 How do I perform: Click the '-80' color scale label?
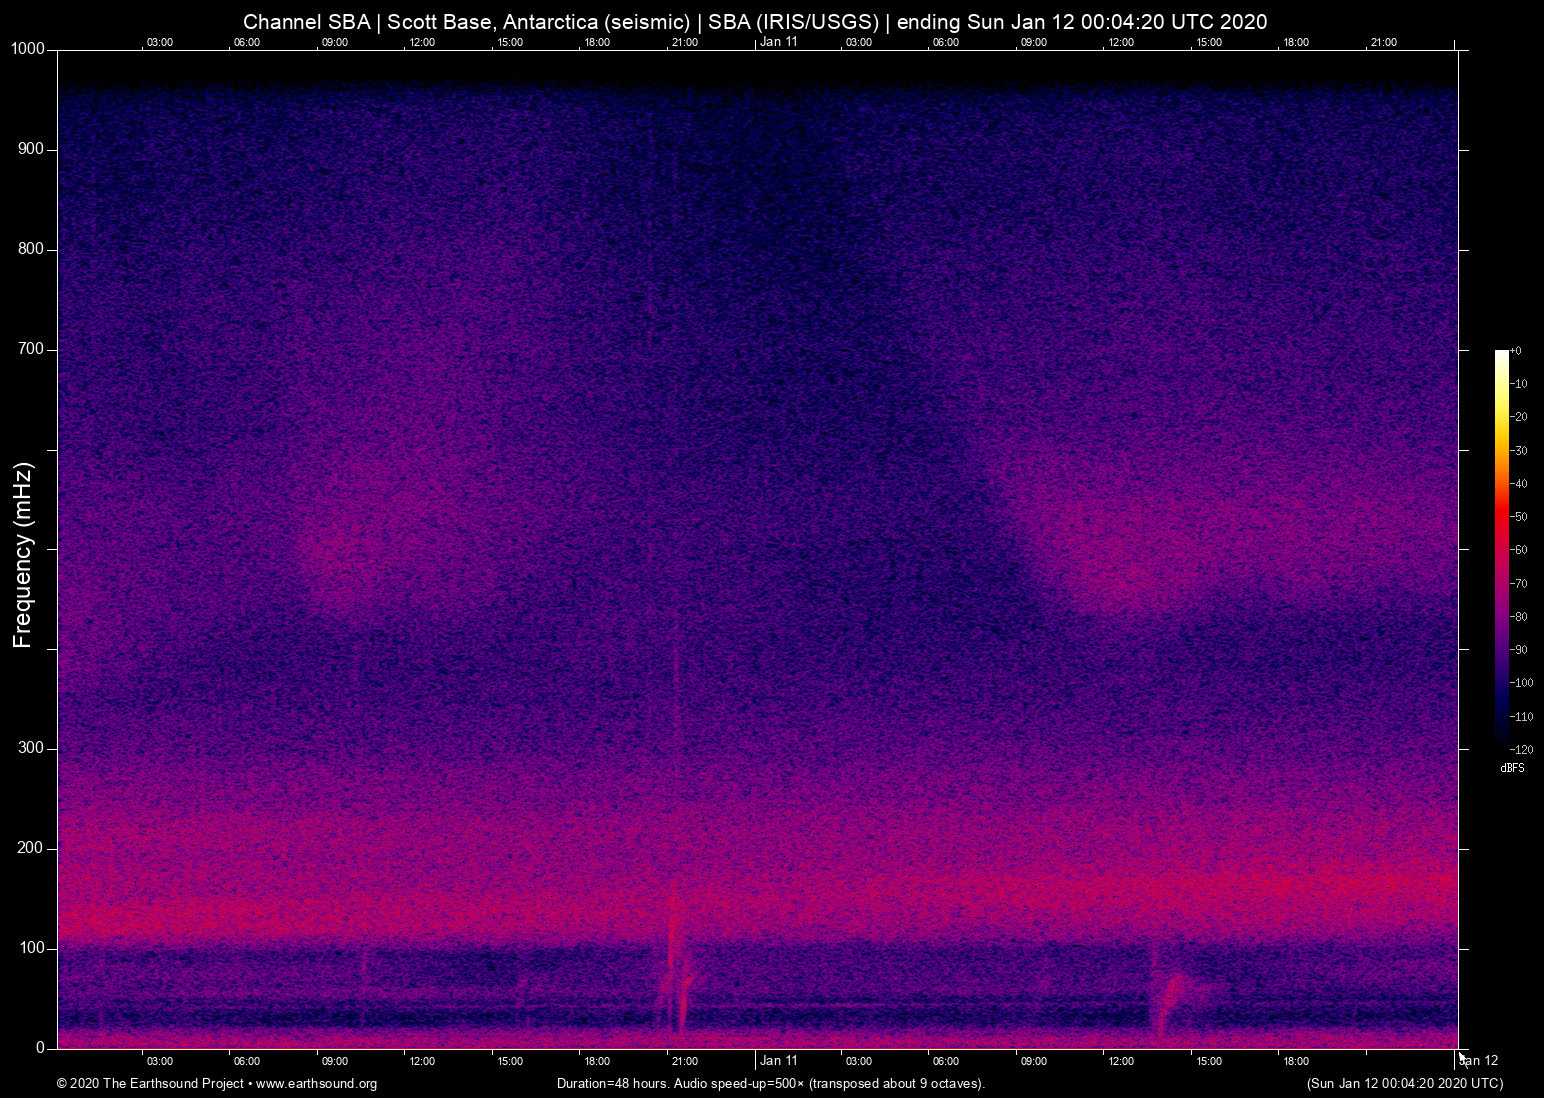1519,617
